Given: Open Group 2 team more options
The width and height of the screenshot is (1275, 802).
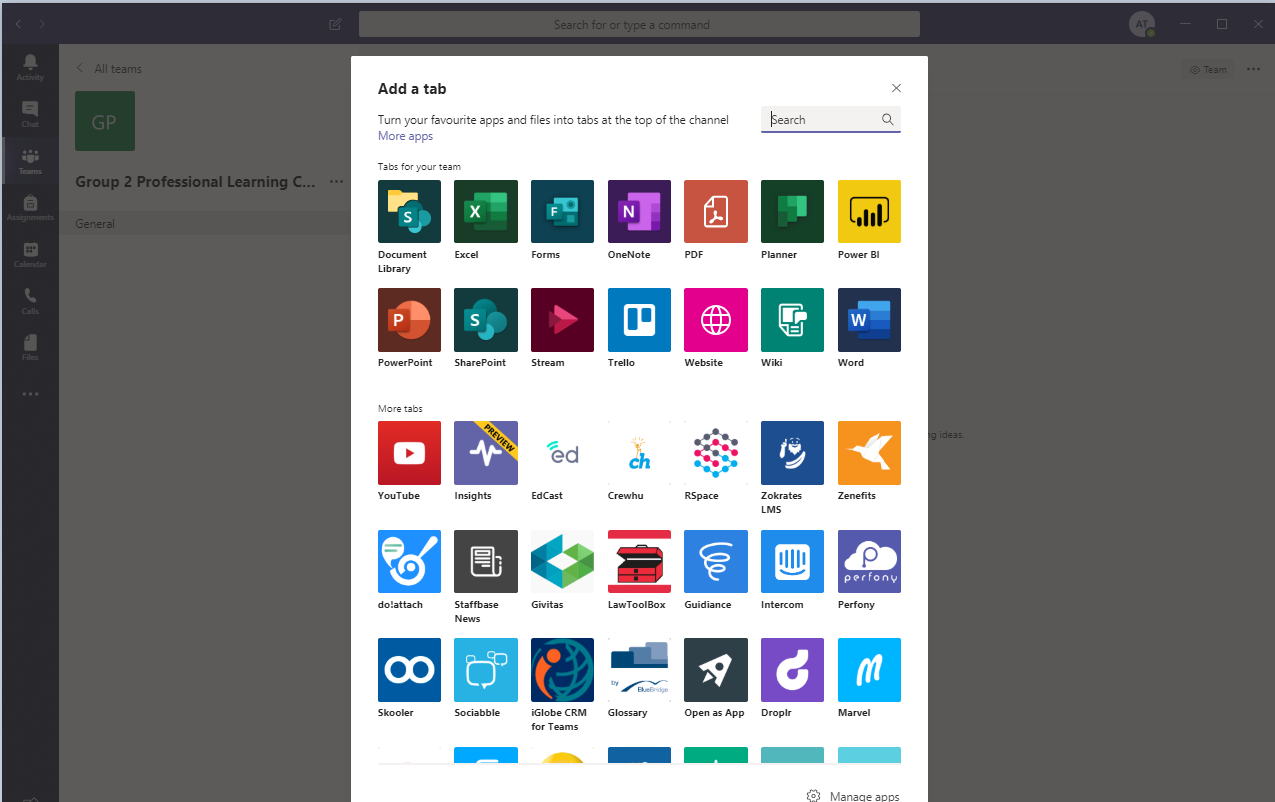Looking at the screenshot, I should click(336, 182).
